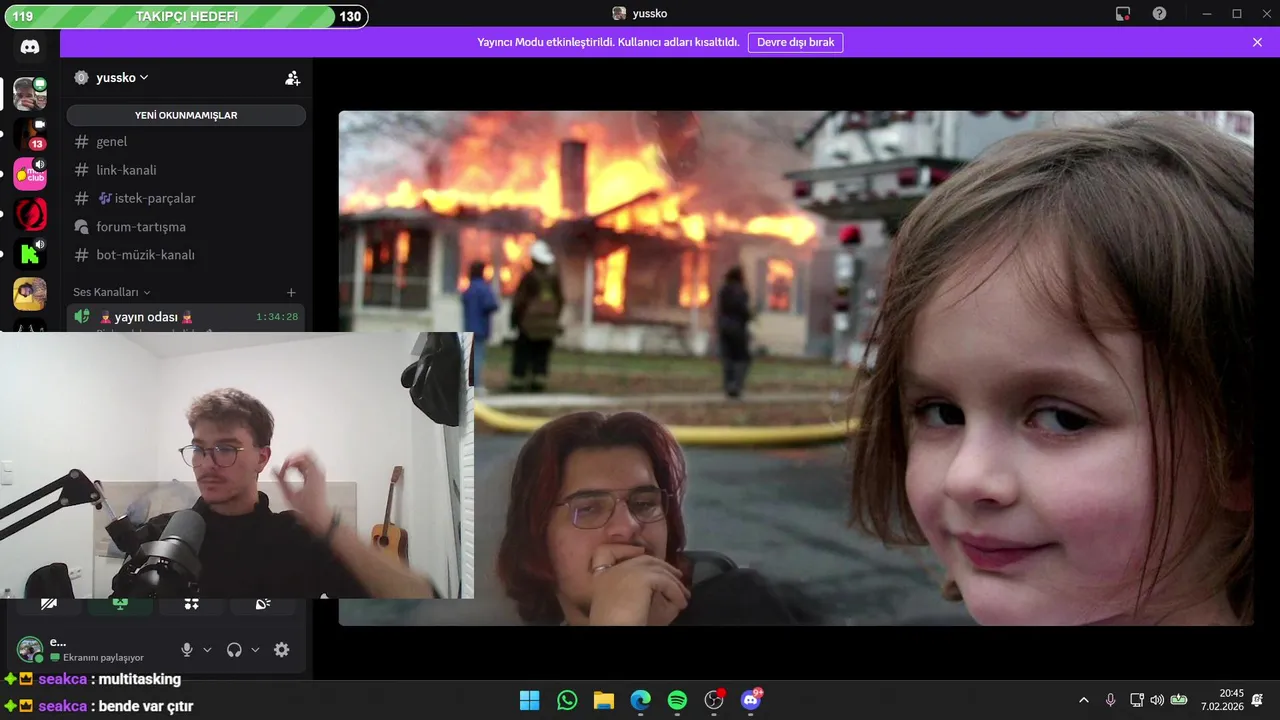1280x720 pixels.
Task: Toggle the camera off button in voice panel
Action: 48,604
